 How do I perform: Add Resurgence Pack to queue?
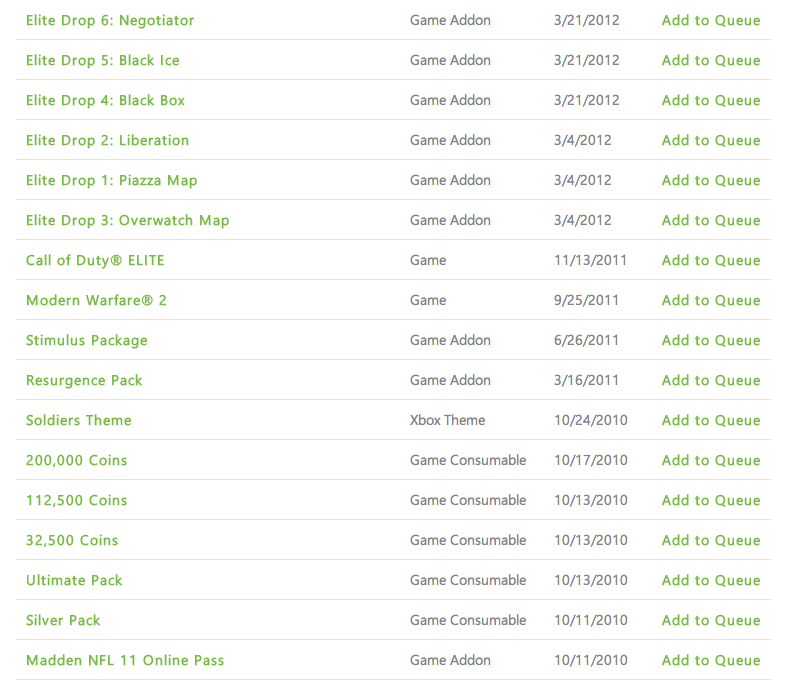pos(711,381)
